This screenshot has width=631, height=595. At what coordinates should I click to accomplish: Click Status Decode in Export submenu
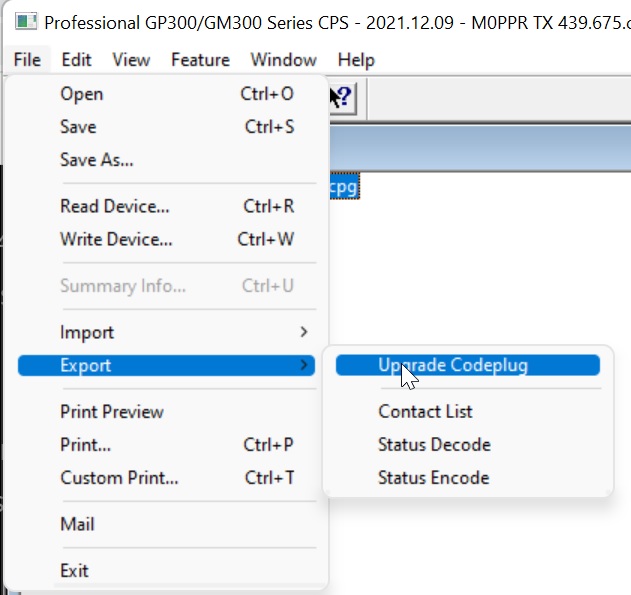coord(468,445)
